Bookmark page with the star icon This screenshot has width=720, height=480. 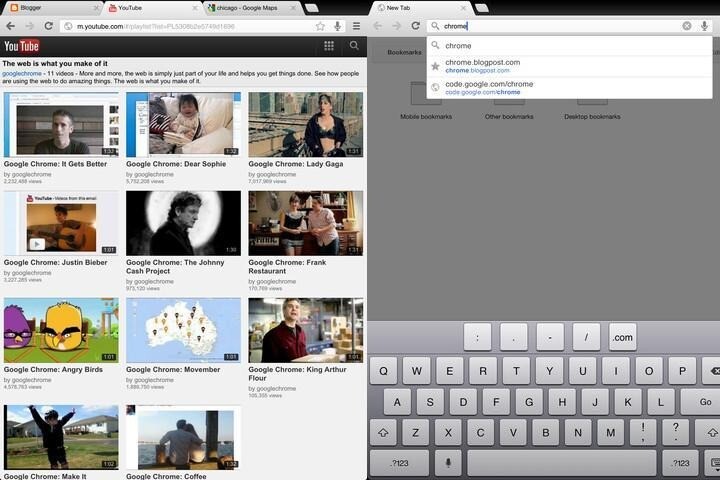320,27
